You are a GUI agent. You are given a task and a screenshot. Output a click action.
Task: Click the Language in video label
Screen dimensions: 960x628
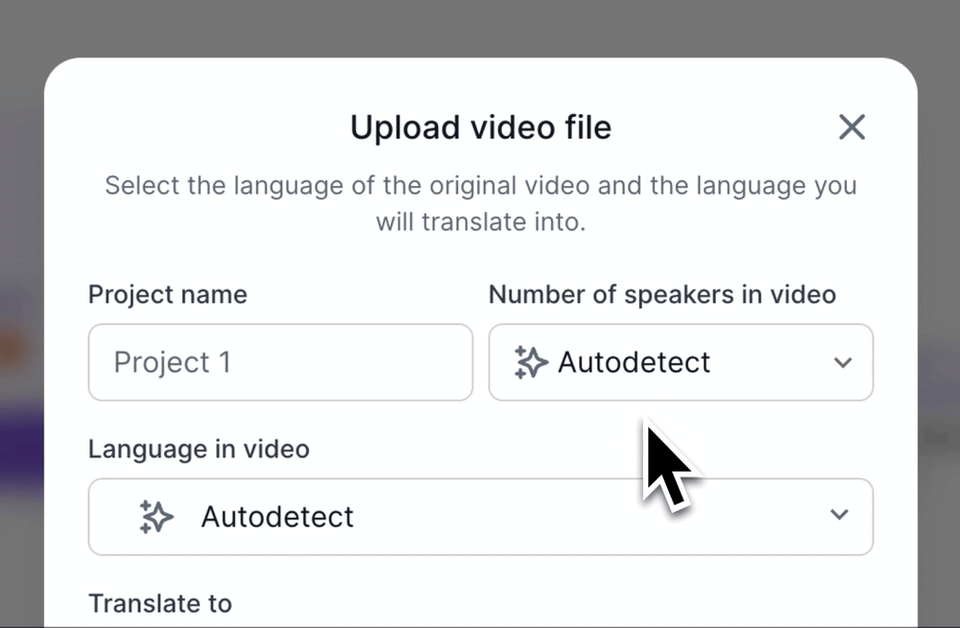click(198, 449)
